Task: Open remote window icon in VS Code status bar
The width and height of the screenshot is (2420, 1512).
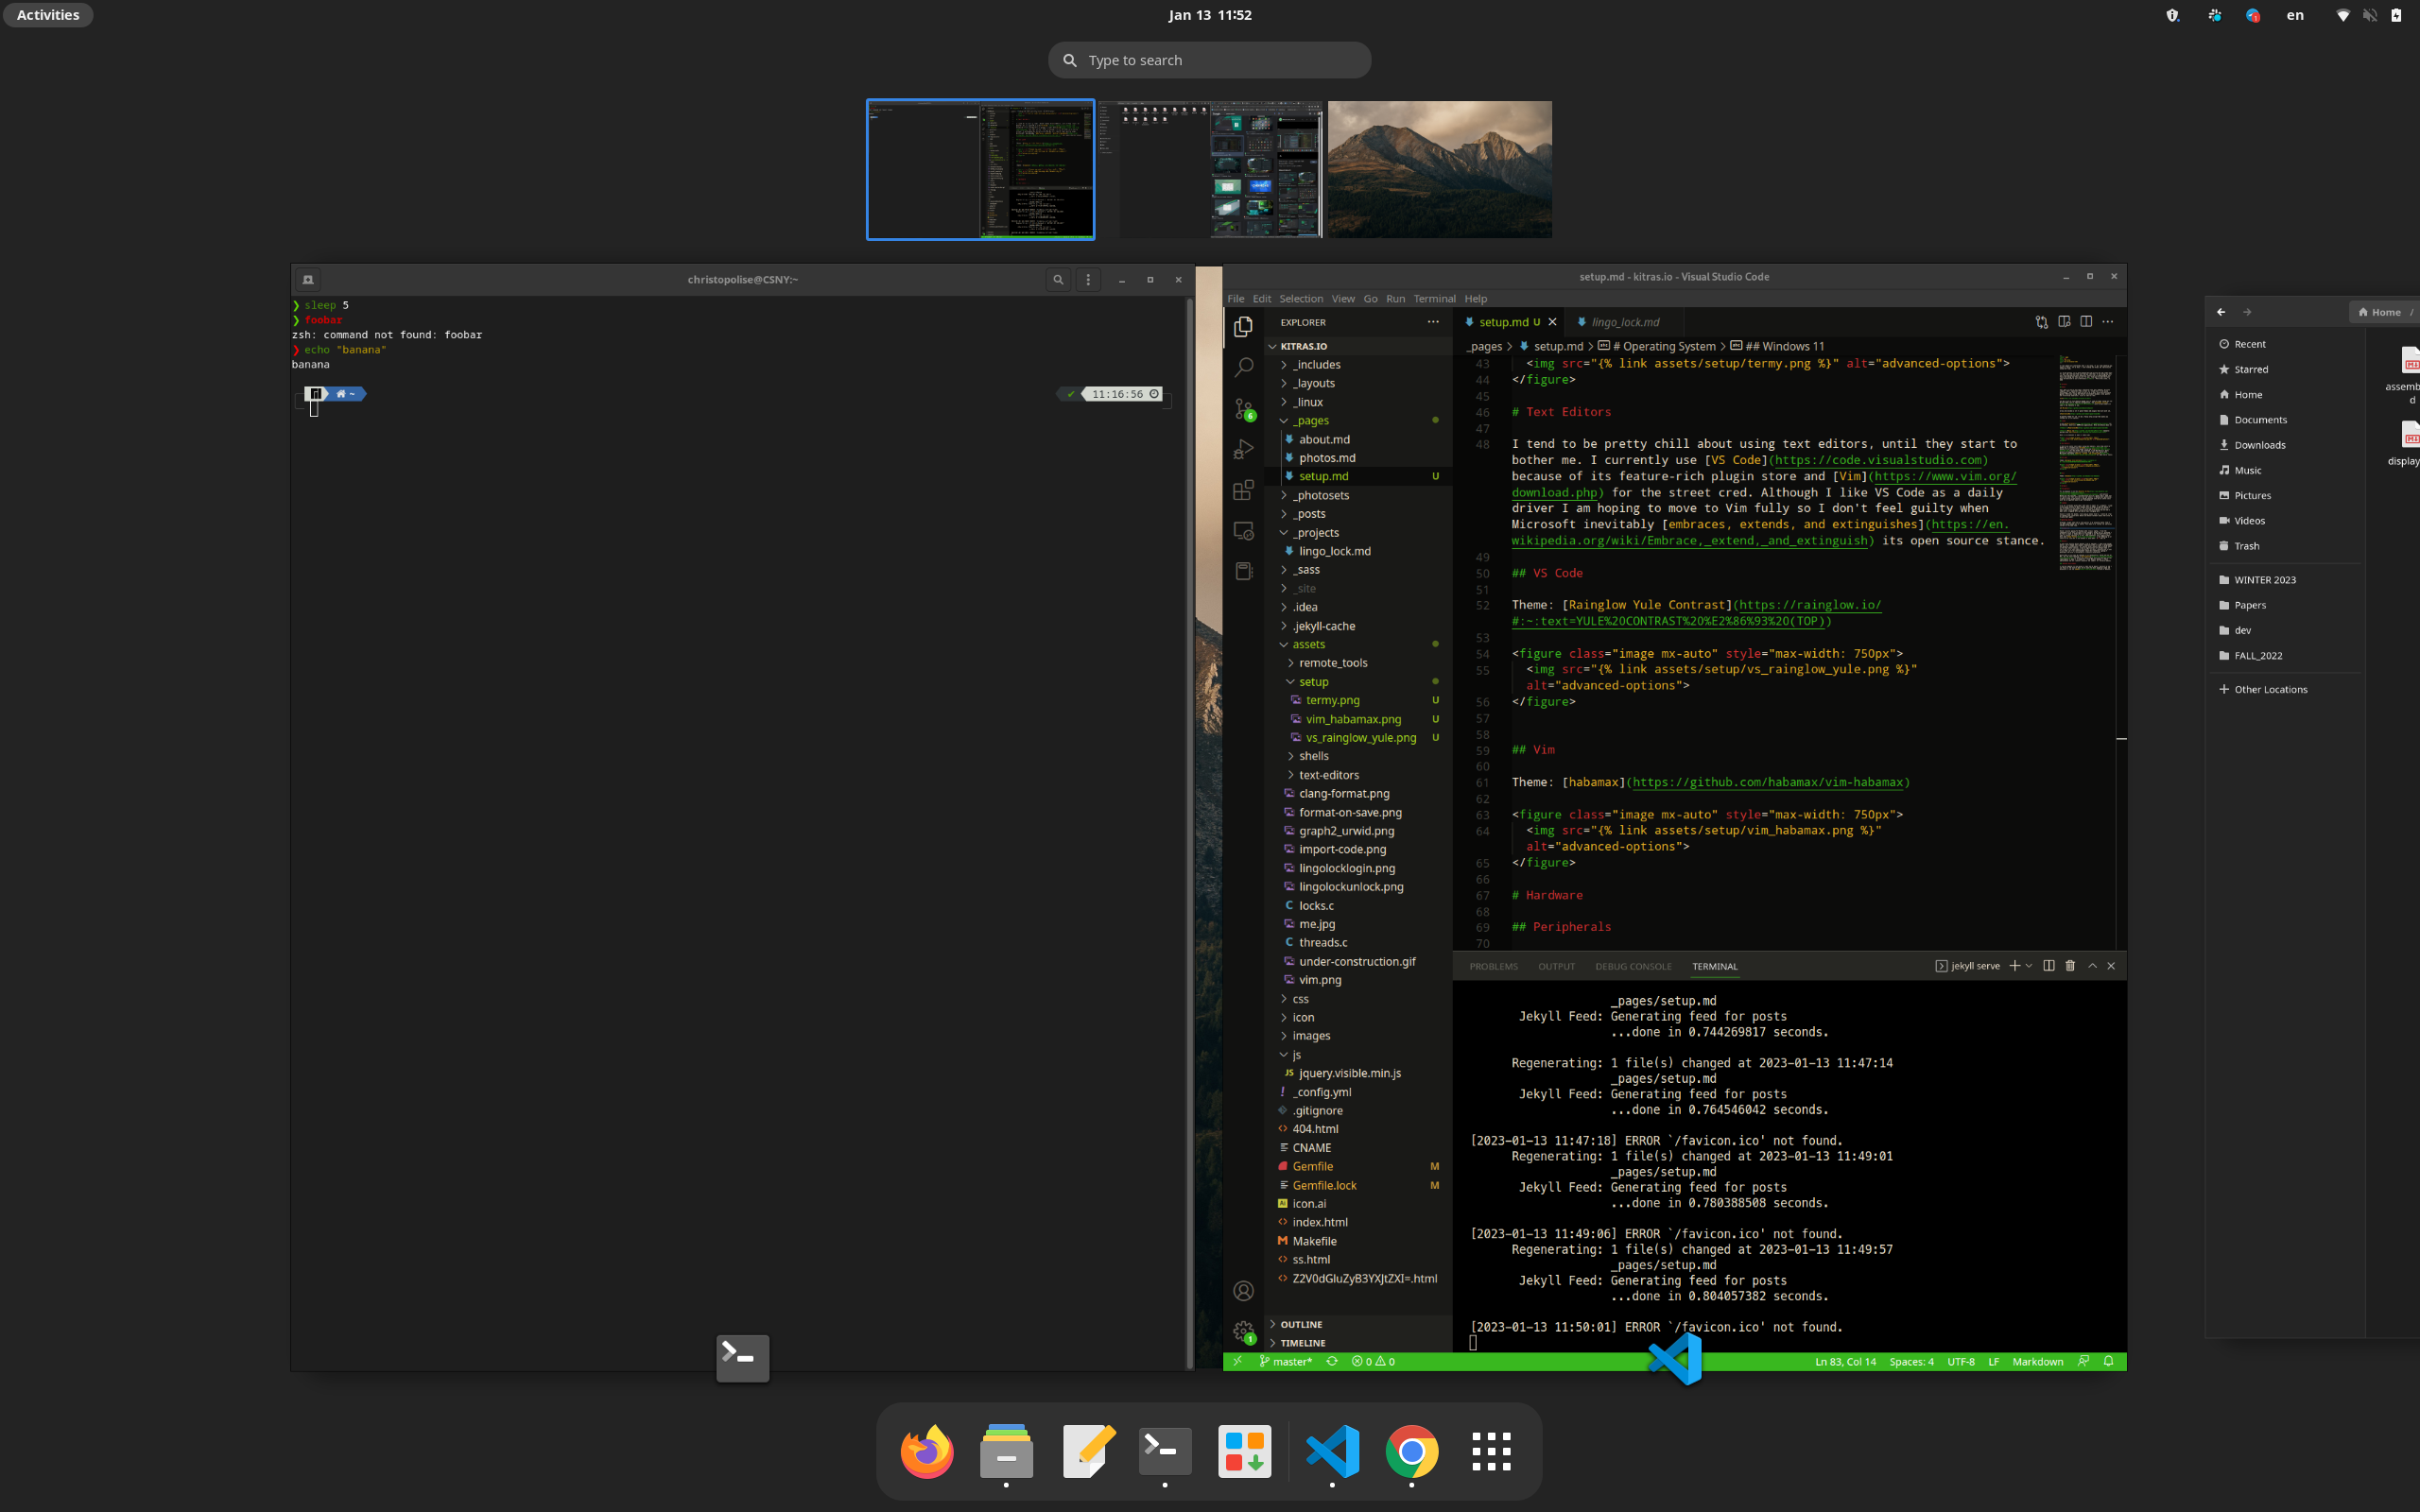Action: [1238, 1361]
